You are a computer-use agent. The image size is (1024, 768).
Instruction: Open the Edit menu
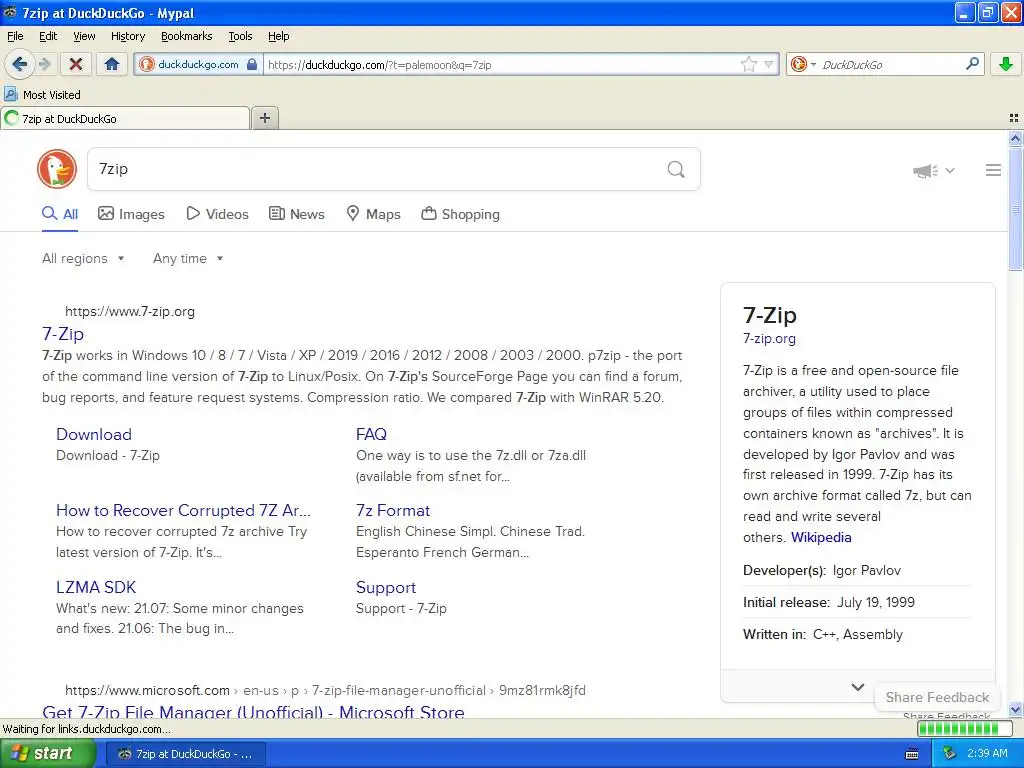click(x=48, y=36)
